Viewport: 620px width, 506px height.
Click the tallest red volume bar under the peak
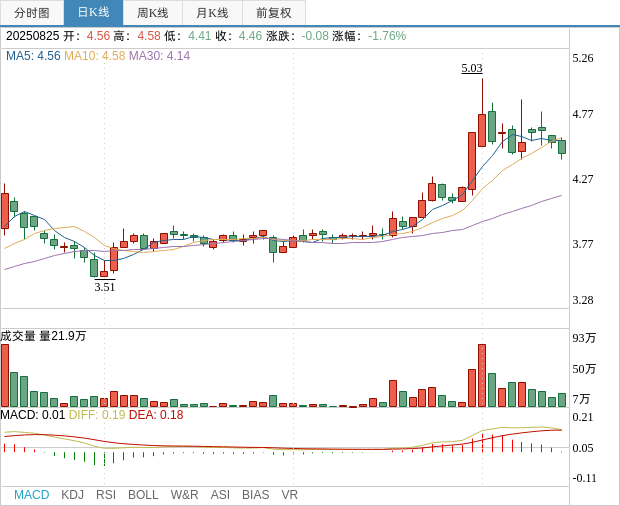point(482,376)
